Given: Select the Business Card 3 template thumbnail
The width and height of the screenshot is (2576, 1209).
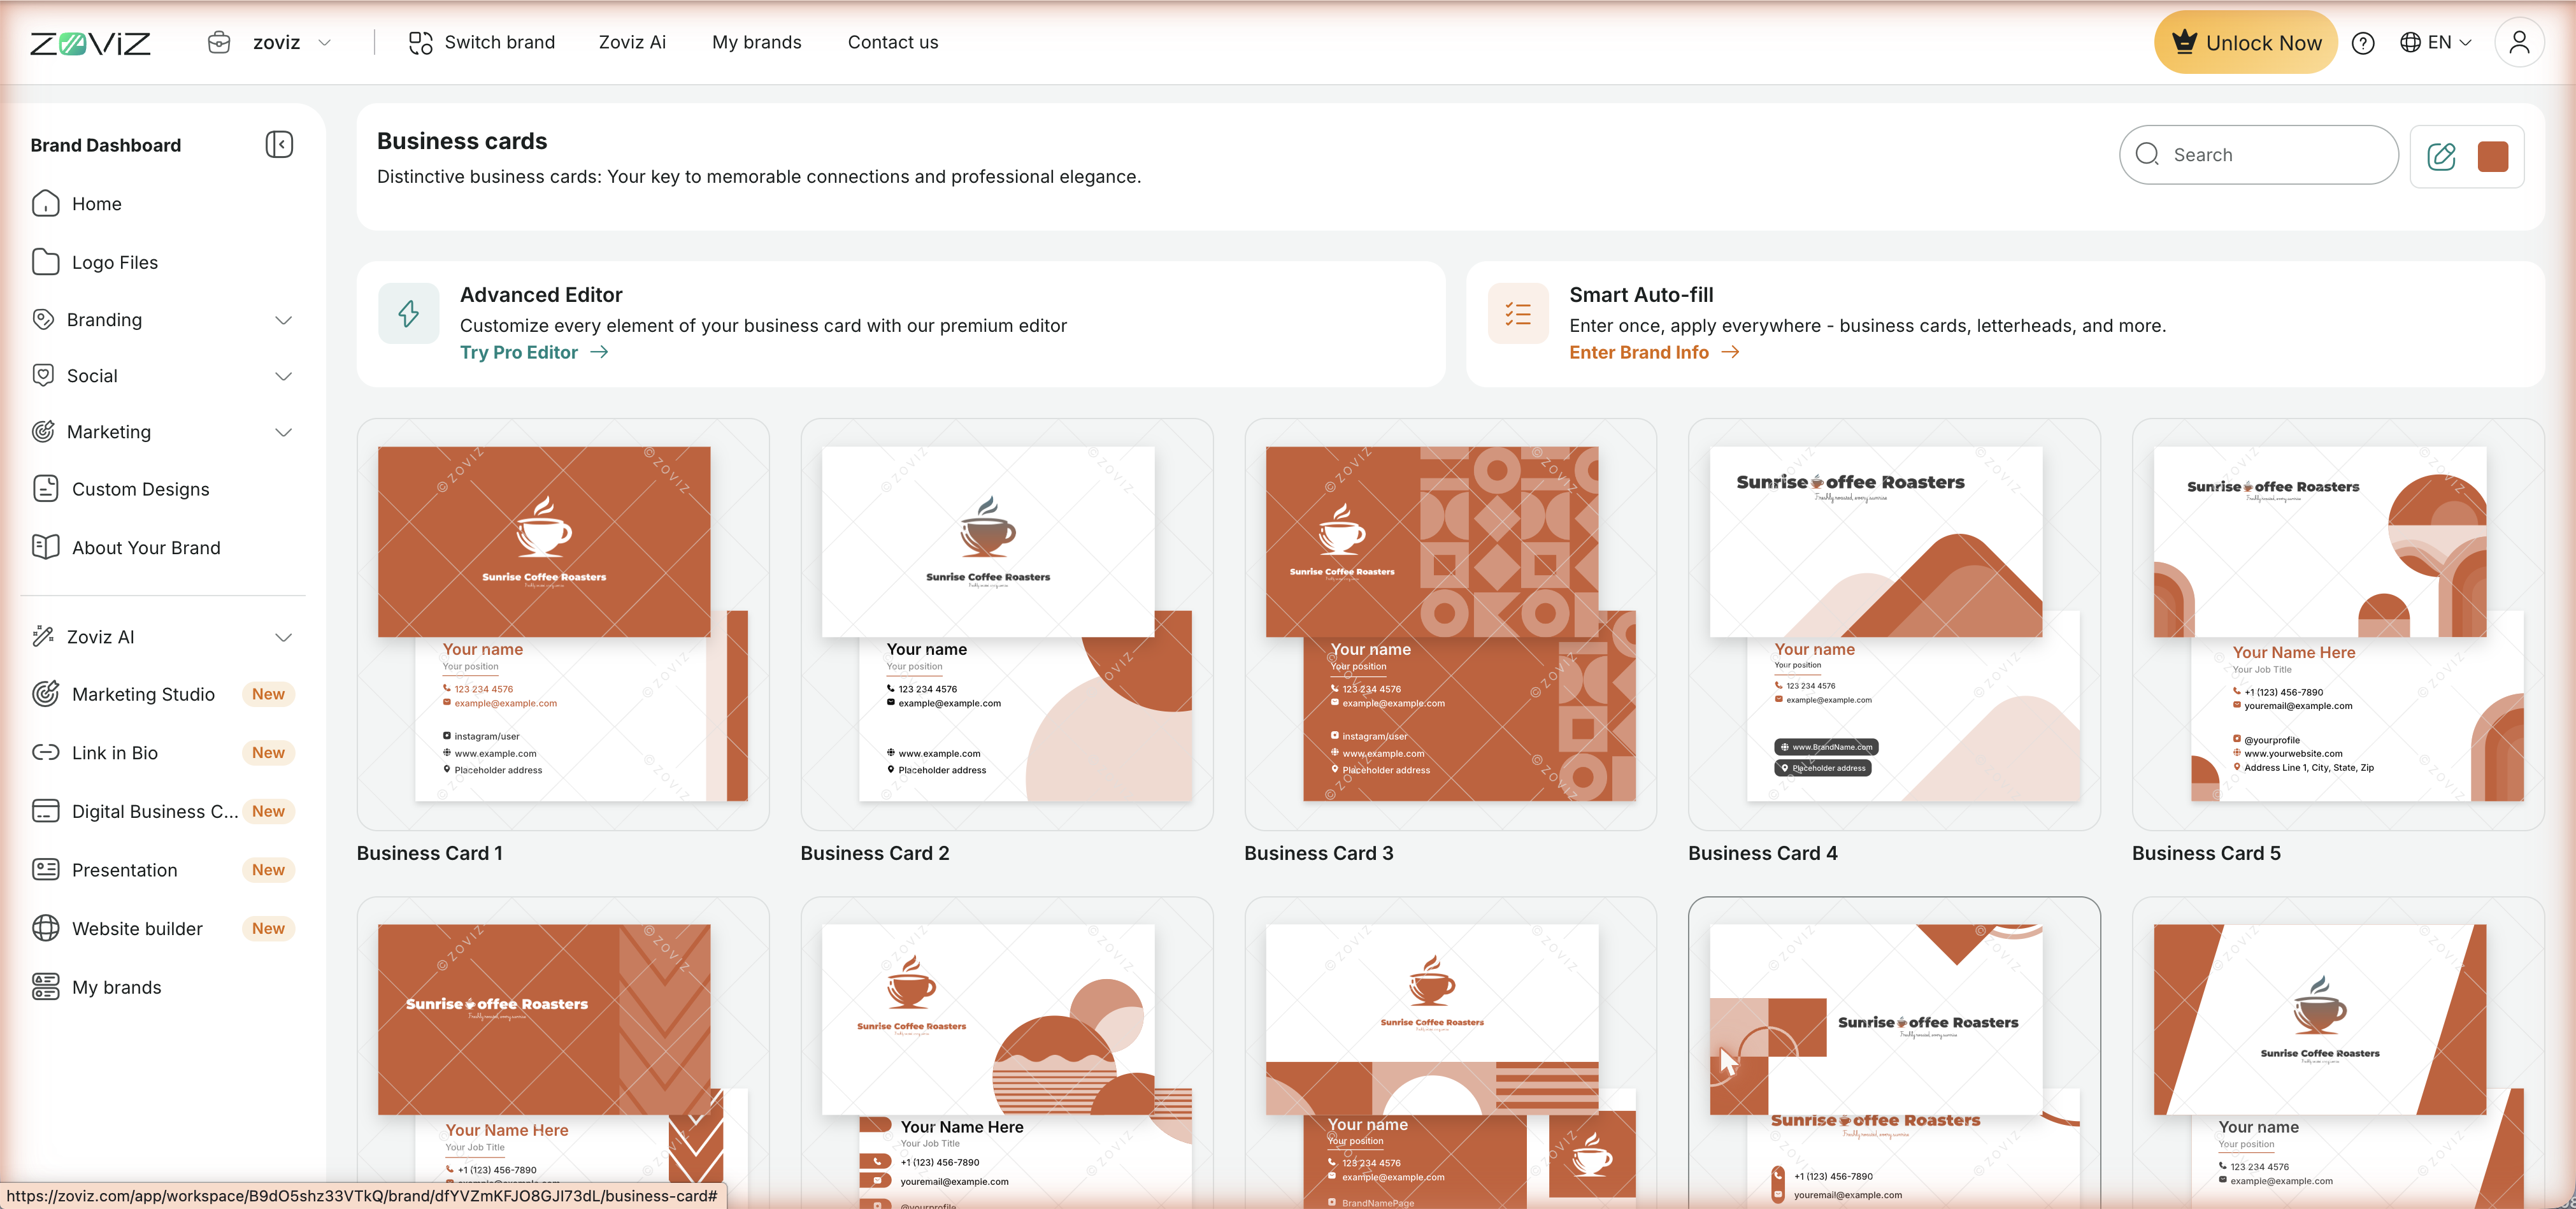Looking at the screenshot, I should click(x=1450, y=624).
